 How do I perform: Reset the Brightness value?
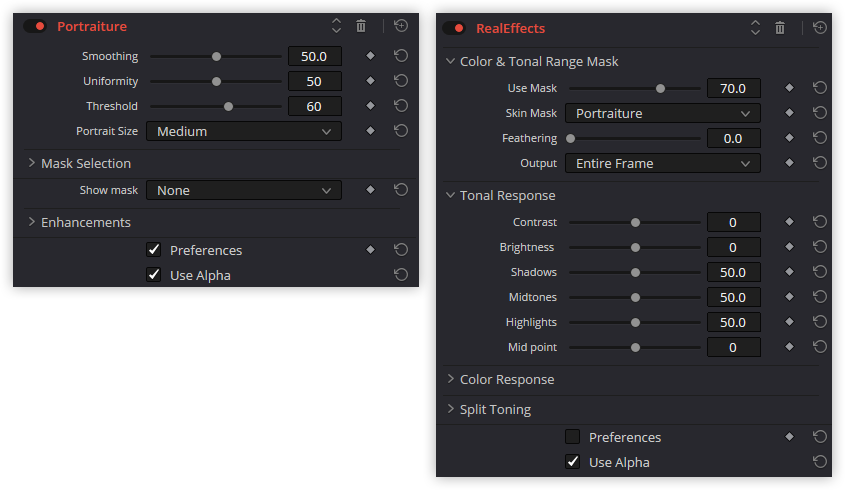coord(820,246)
